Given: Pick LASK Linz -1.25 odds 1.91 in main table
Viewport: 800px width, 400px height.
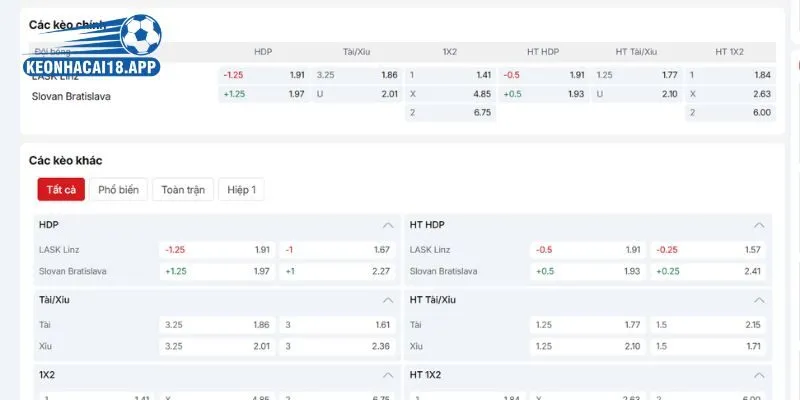Looking at the screenshot, I should [x=264, y=75].
